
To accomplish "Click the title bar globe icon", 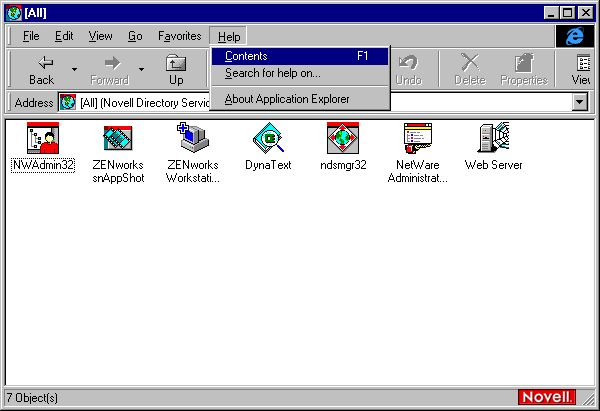I will (x=14, y=13).
